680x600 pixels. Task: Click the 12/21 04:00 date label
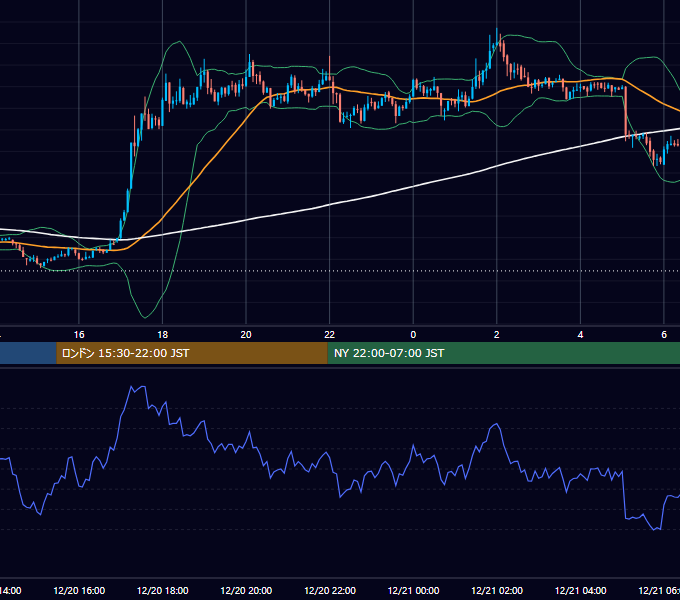click(x=581, y=590)
